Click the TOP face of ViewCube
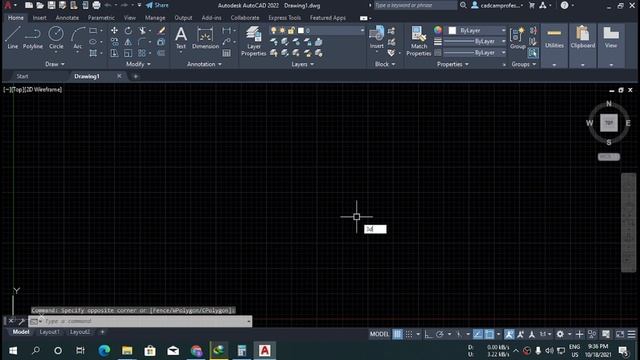Screen dimensions: 640x360 pyautogui.click(x=609, y=123)
